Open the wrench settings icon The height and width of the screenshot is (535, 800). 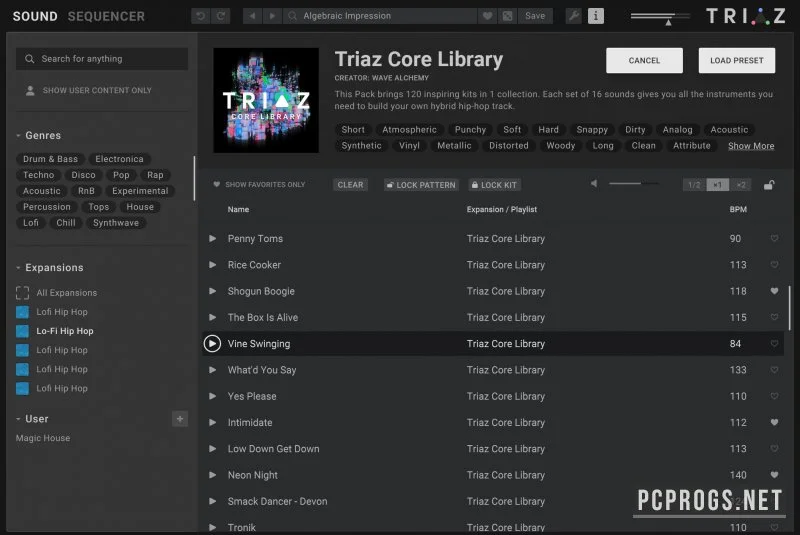[574, 16]
